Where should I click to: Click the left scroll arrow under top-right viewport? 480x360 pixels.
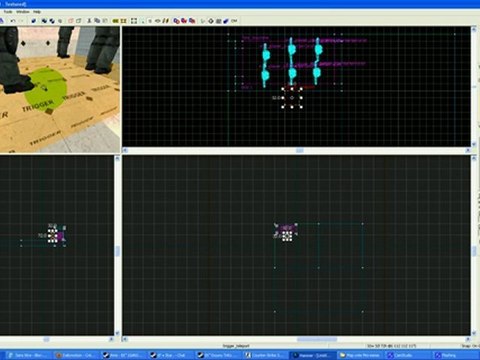125,151
